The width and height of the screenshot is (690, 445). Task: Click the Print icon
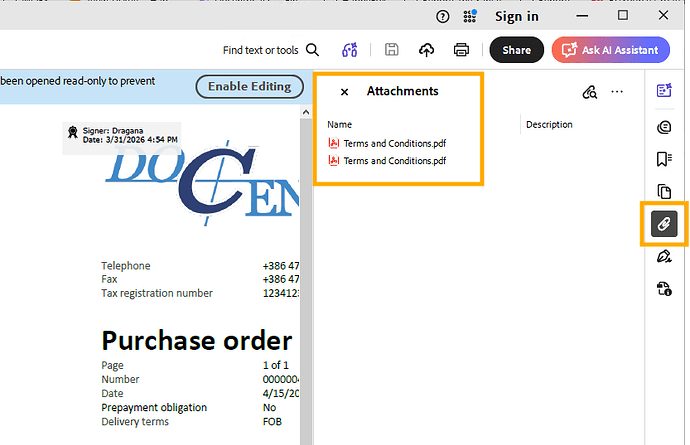click(461, 50)
